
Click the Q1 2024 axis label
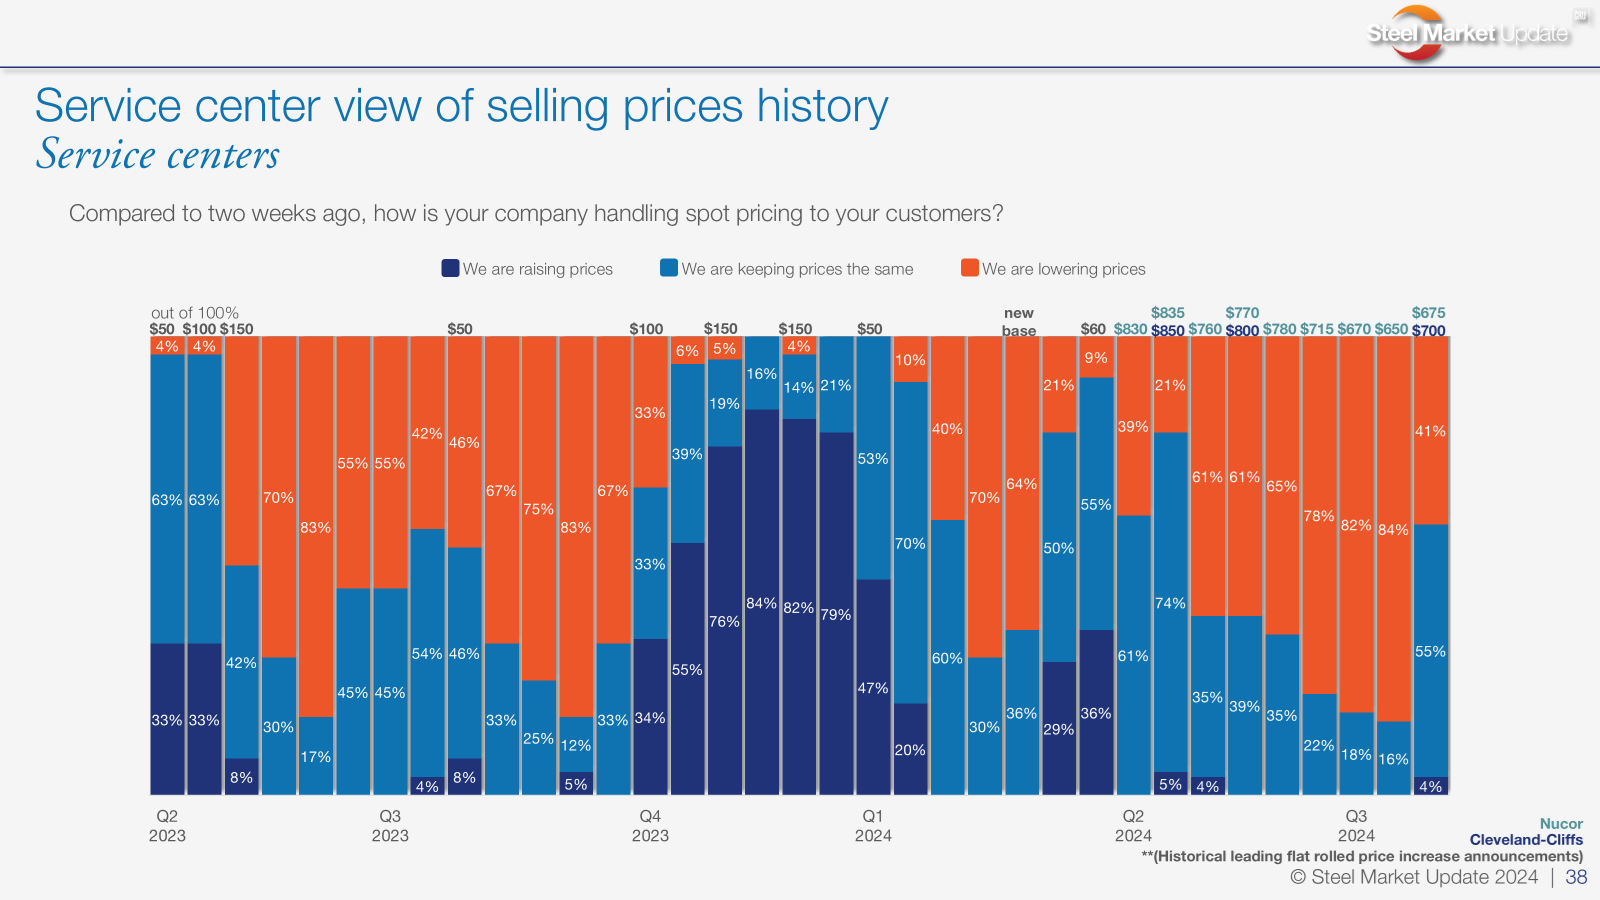[x=873, y=826]
